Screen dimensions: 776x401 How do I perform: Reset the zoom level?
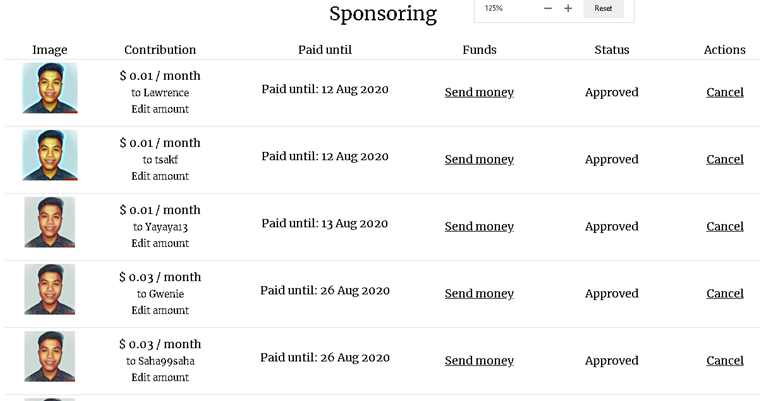(x=603, y=8)
